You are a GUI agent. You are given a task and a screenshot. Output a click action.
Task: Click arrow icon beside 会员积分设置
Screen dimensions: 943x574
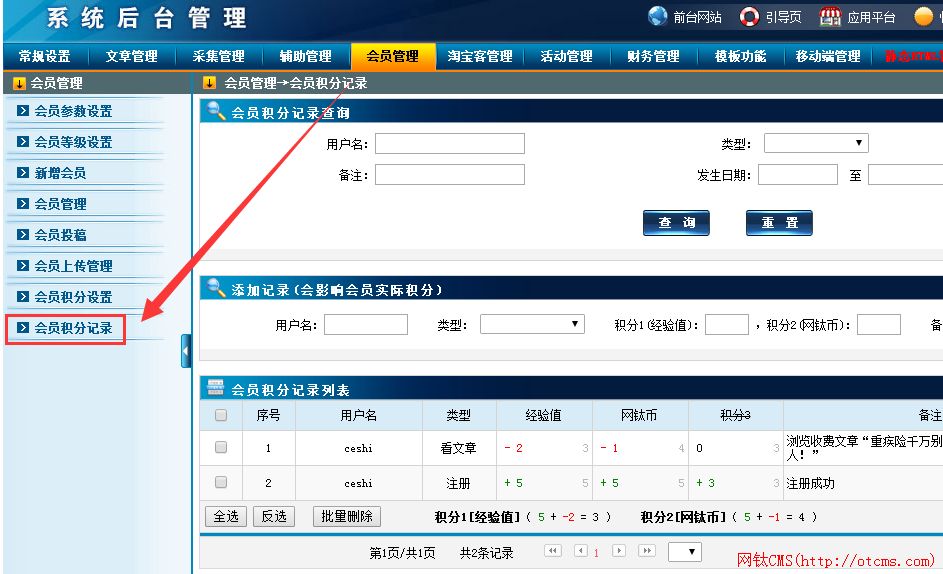[x=23, y=297]
